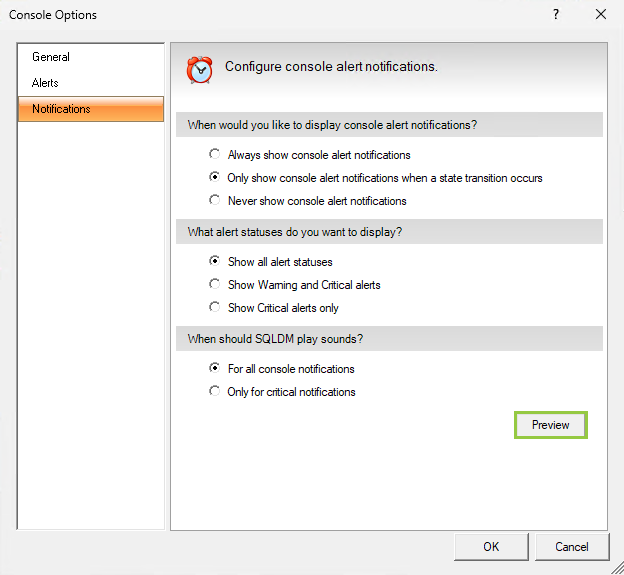This screenshot has height=575, width=624.
Task: Switch to the Alerts options page
Action: tap(46, 83)
